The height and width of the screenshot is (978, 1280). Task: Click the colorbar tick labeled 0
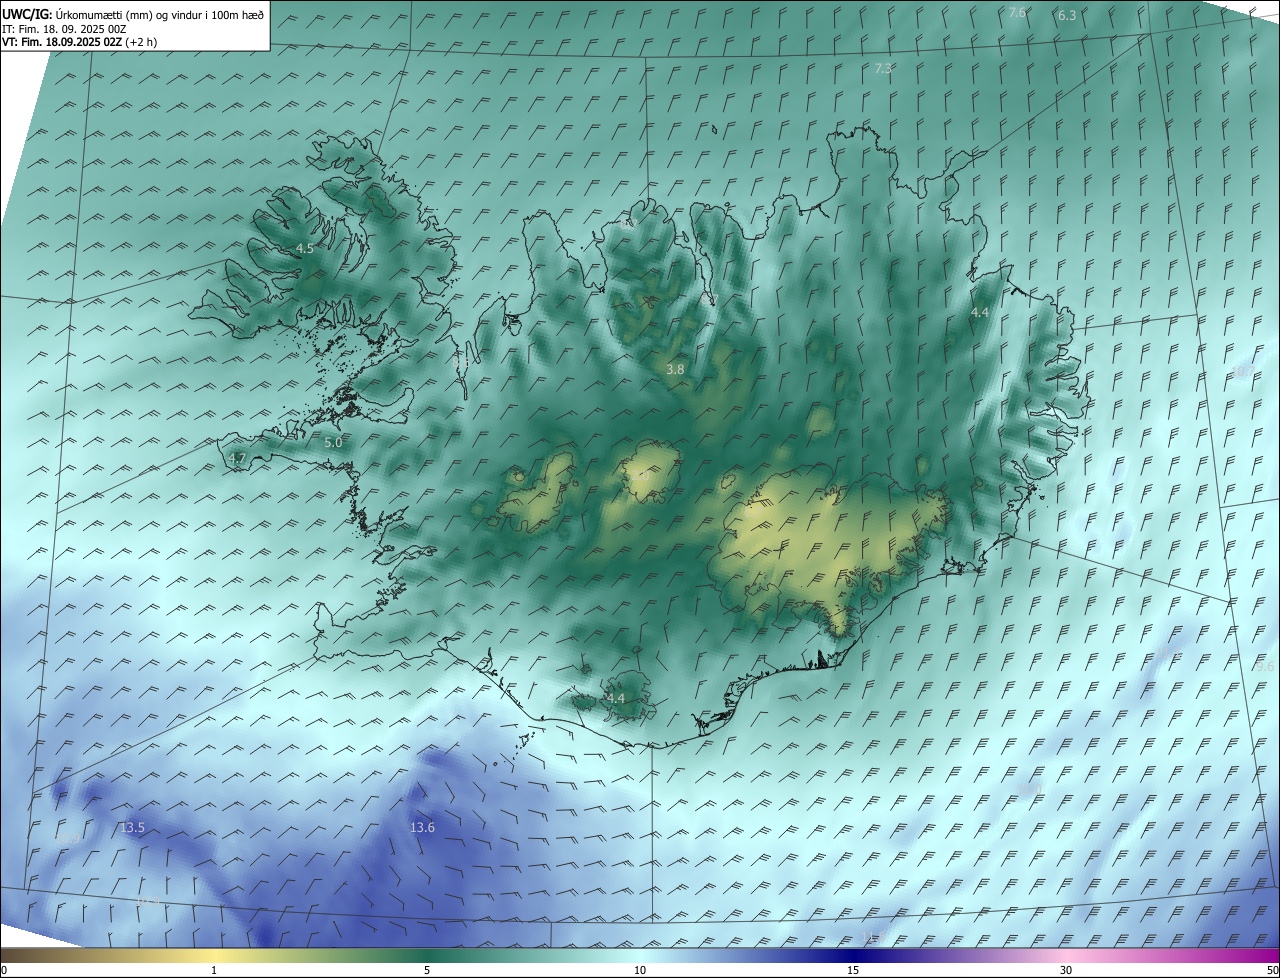4,971
